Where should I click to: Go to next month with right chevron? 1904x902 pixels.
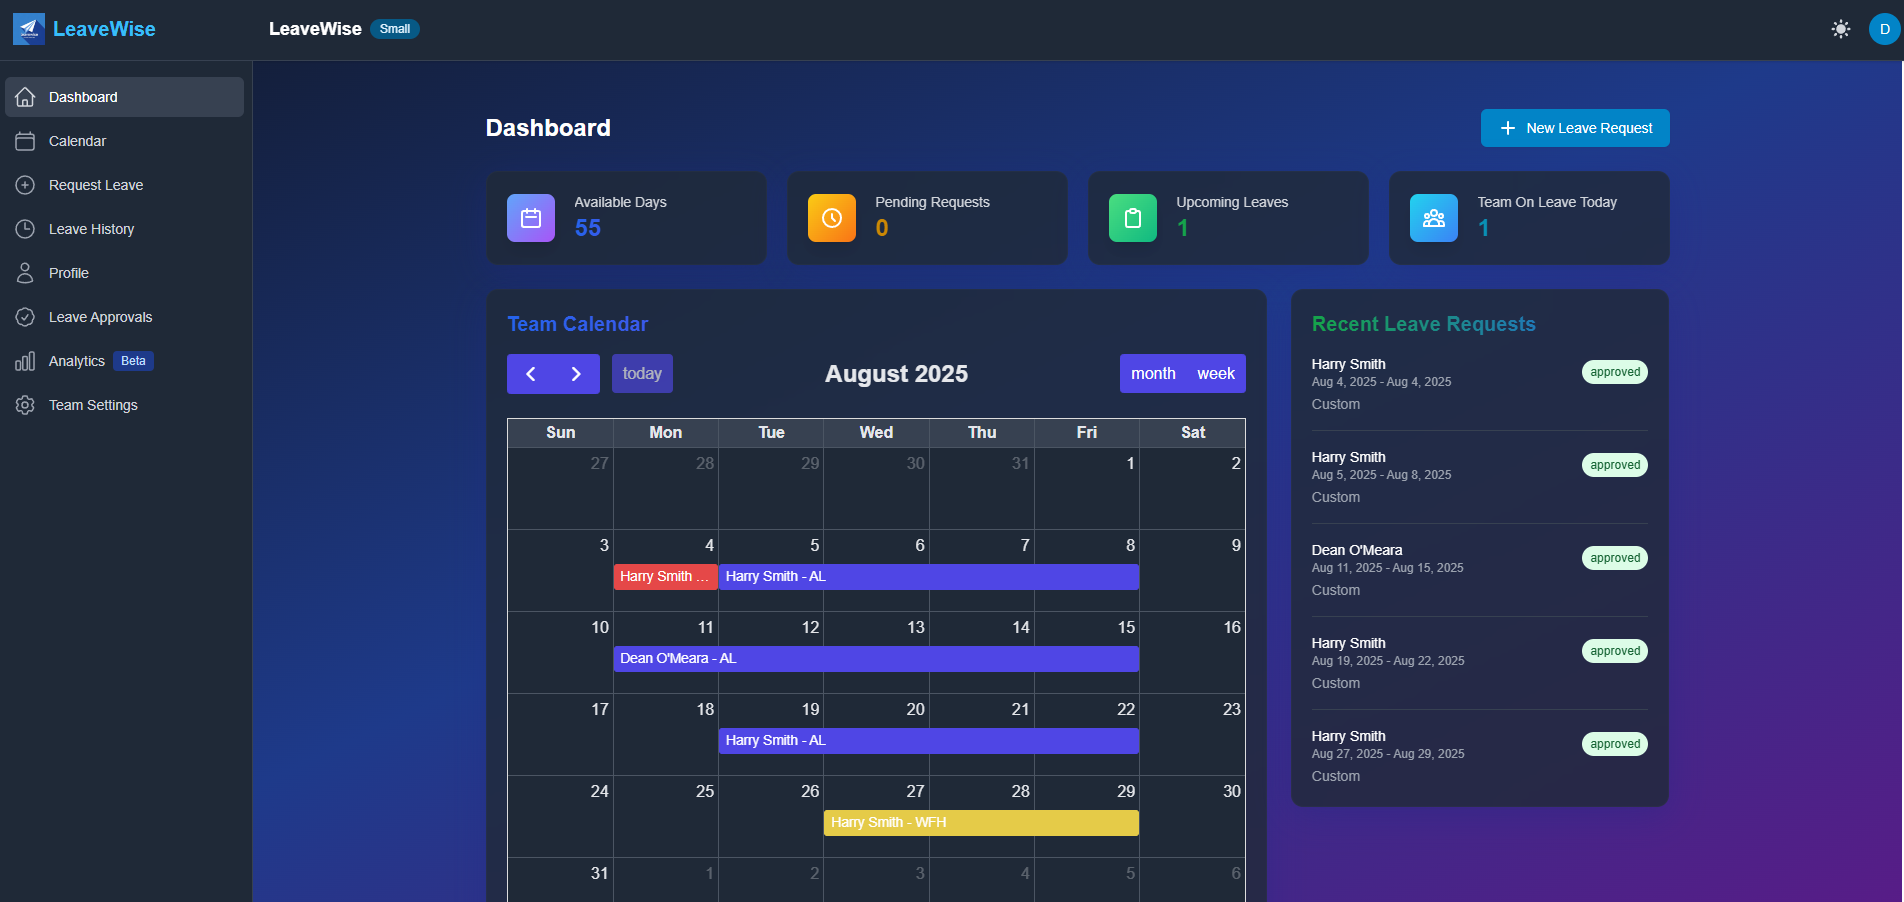click(576, 374)
